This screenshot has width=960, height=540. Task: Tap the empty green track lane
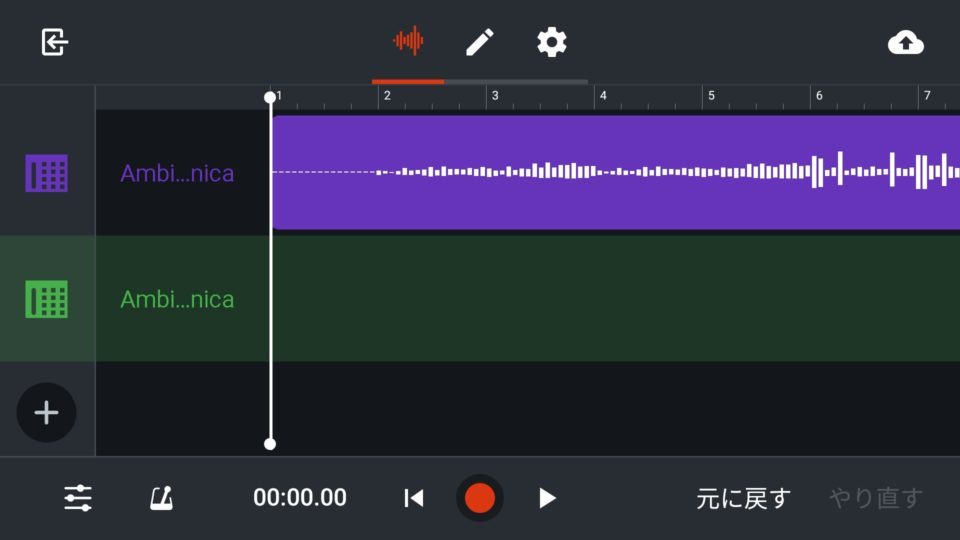point(615,299)
